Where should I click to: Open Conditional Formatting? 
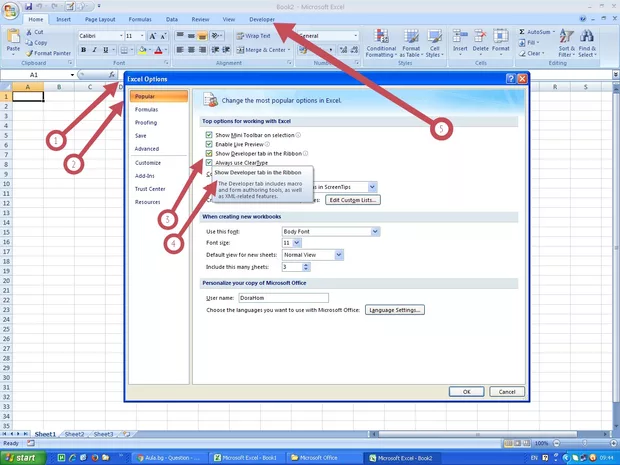(x=381, y=43)
